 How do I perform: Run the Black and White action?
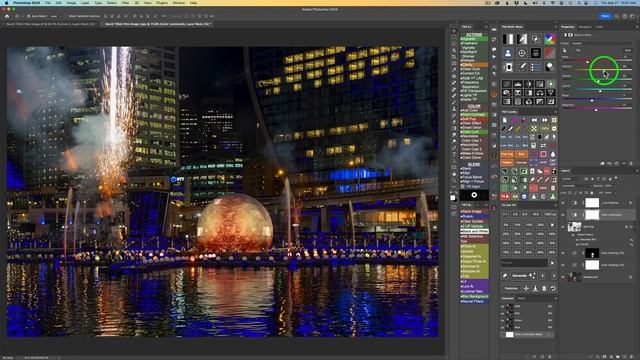tap(474, 231)
